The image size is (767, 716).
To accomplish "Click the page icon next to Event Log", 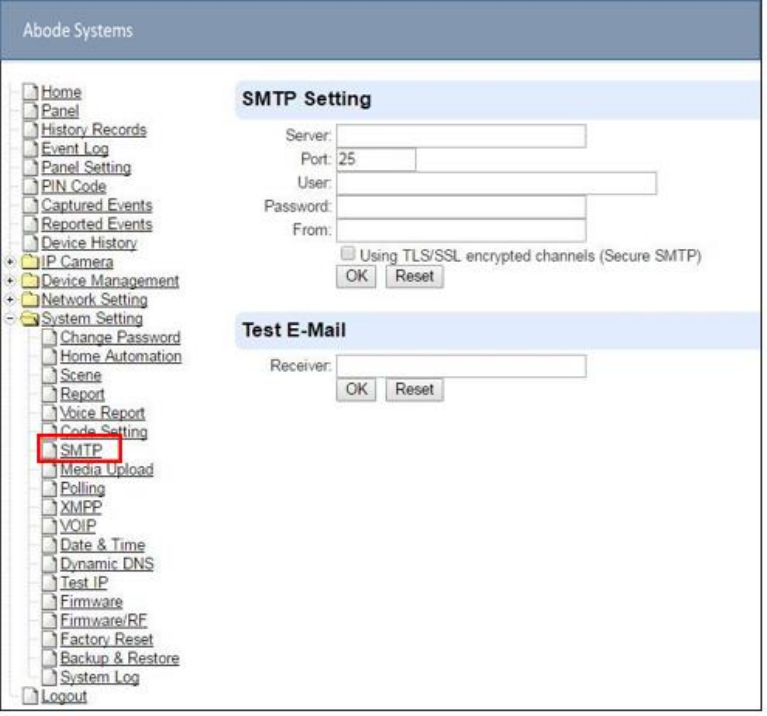I will [30, 149].
